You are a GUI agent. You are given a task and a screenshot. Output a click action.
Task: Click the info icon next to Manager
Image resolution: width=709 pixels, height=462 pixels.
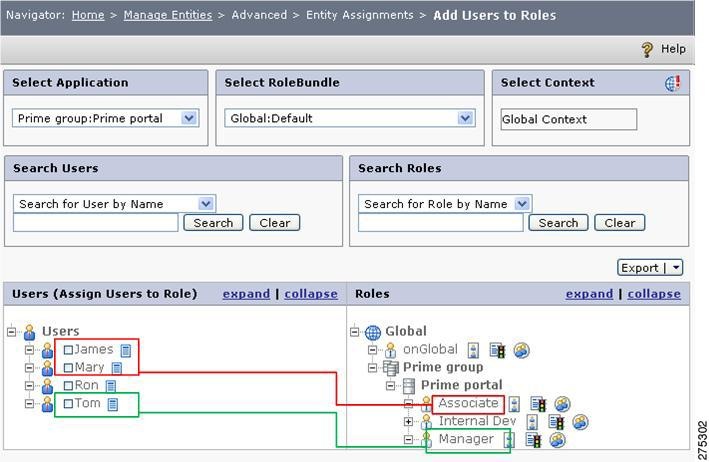(x=510, y=440)
